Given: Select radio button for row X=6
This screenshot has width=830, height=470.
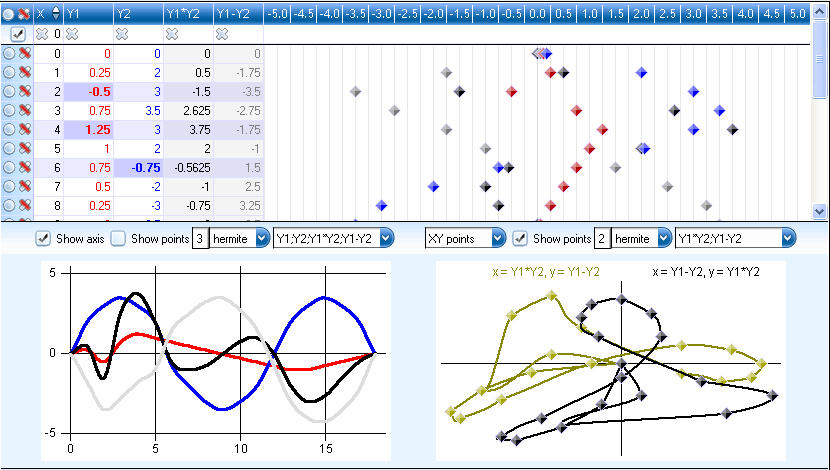Looking at the screenshot, I should point(8,168).
